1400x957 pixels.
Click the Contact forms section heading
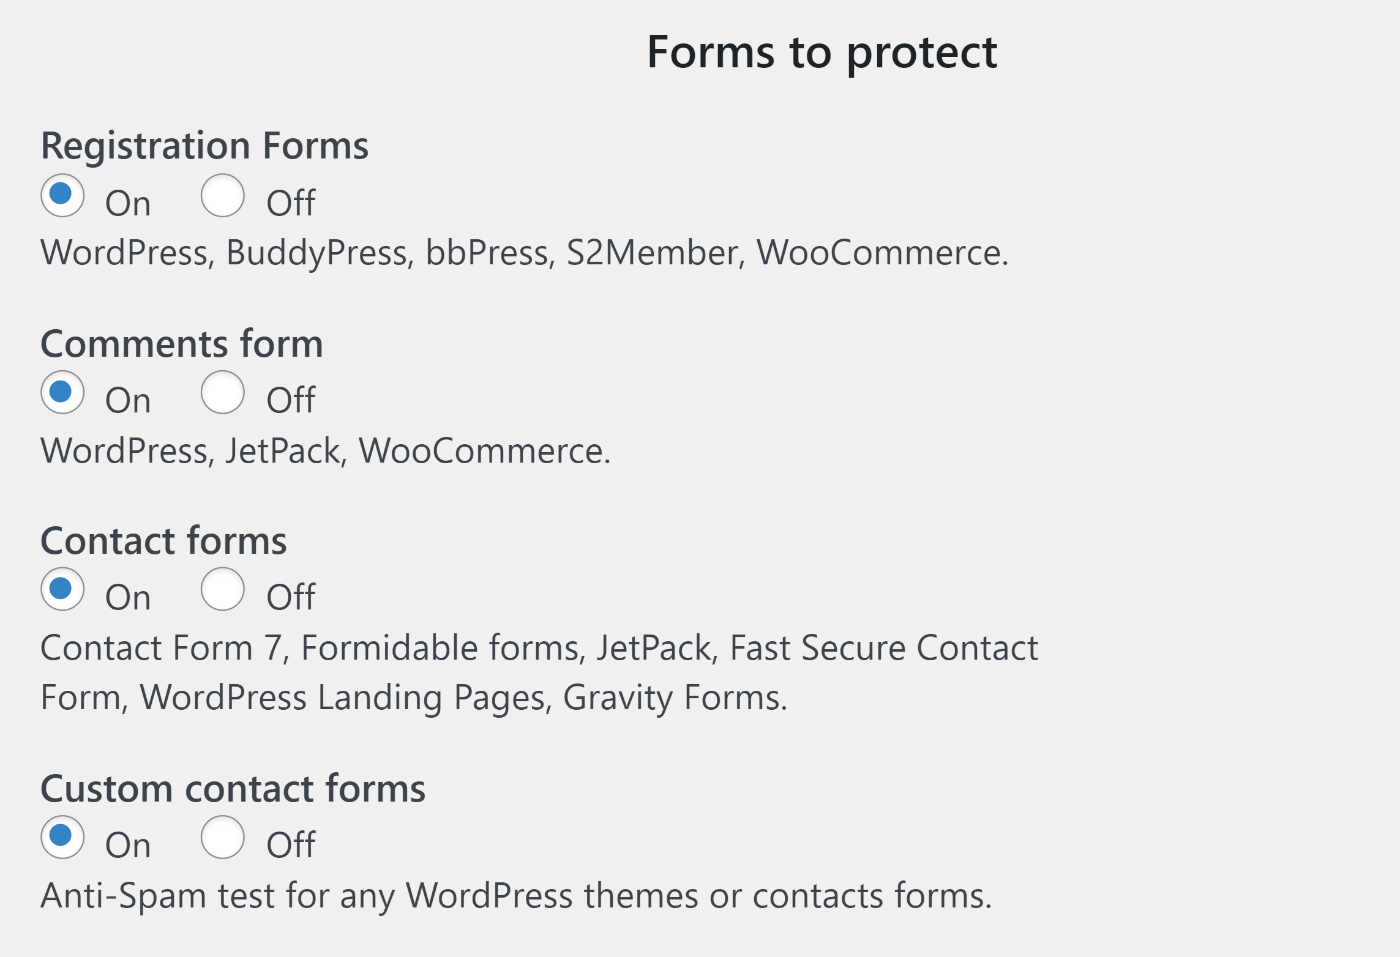163,540
